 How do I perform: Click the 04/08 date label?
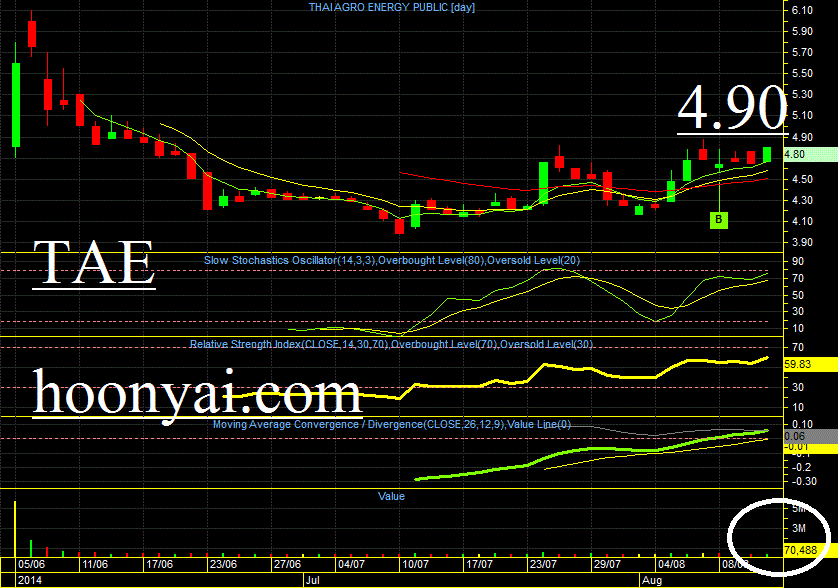pyautogui.click(x=671, y=564)
